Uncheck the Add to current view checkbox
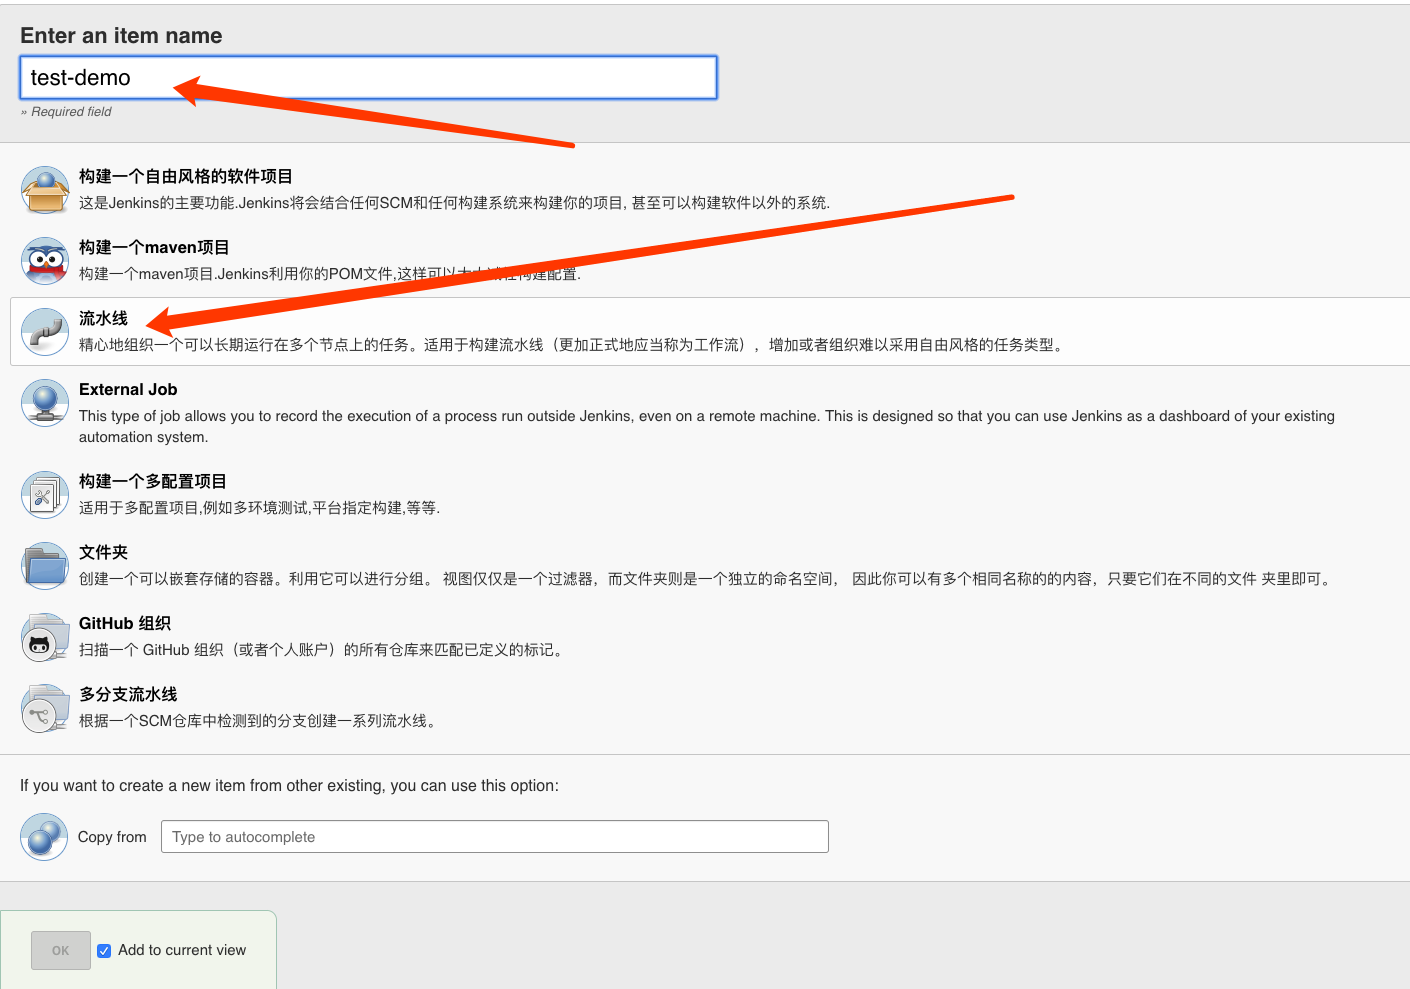The width and height of the screenshot is (1410, 989). pyautogui.click(x=104, y=951)
